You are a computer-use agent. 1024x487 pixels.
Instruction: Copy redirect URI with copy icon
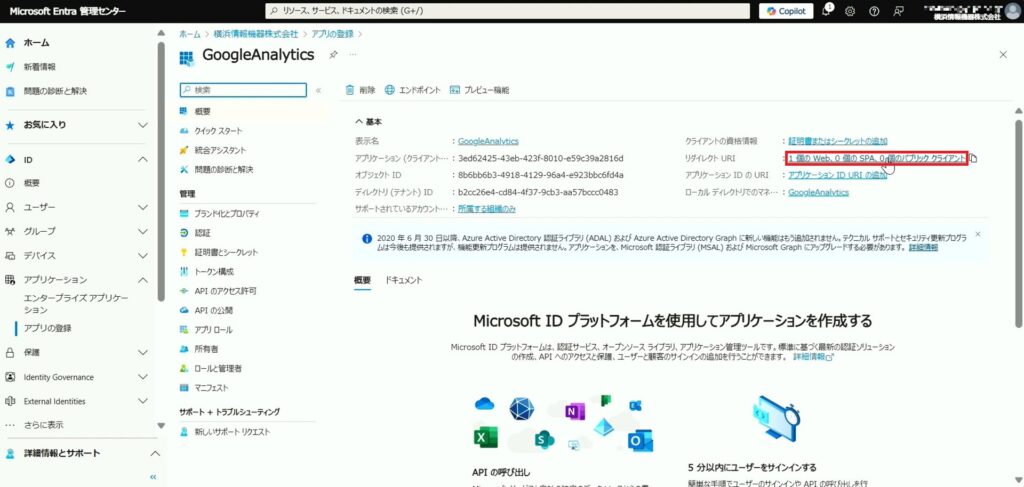click(973, 158)
